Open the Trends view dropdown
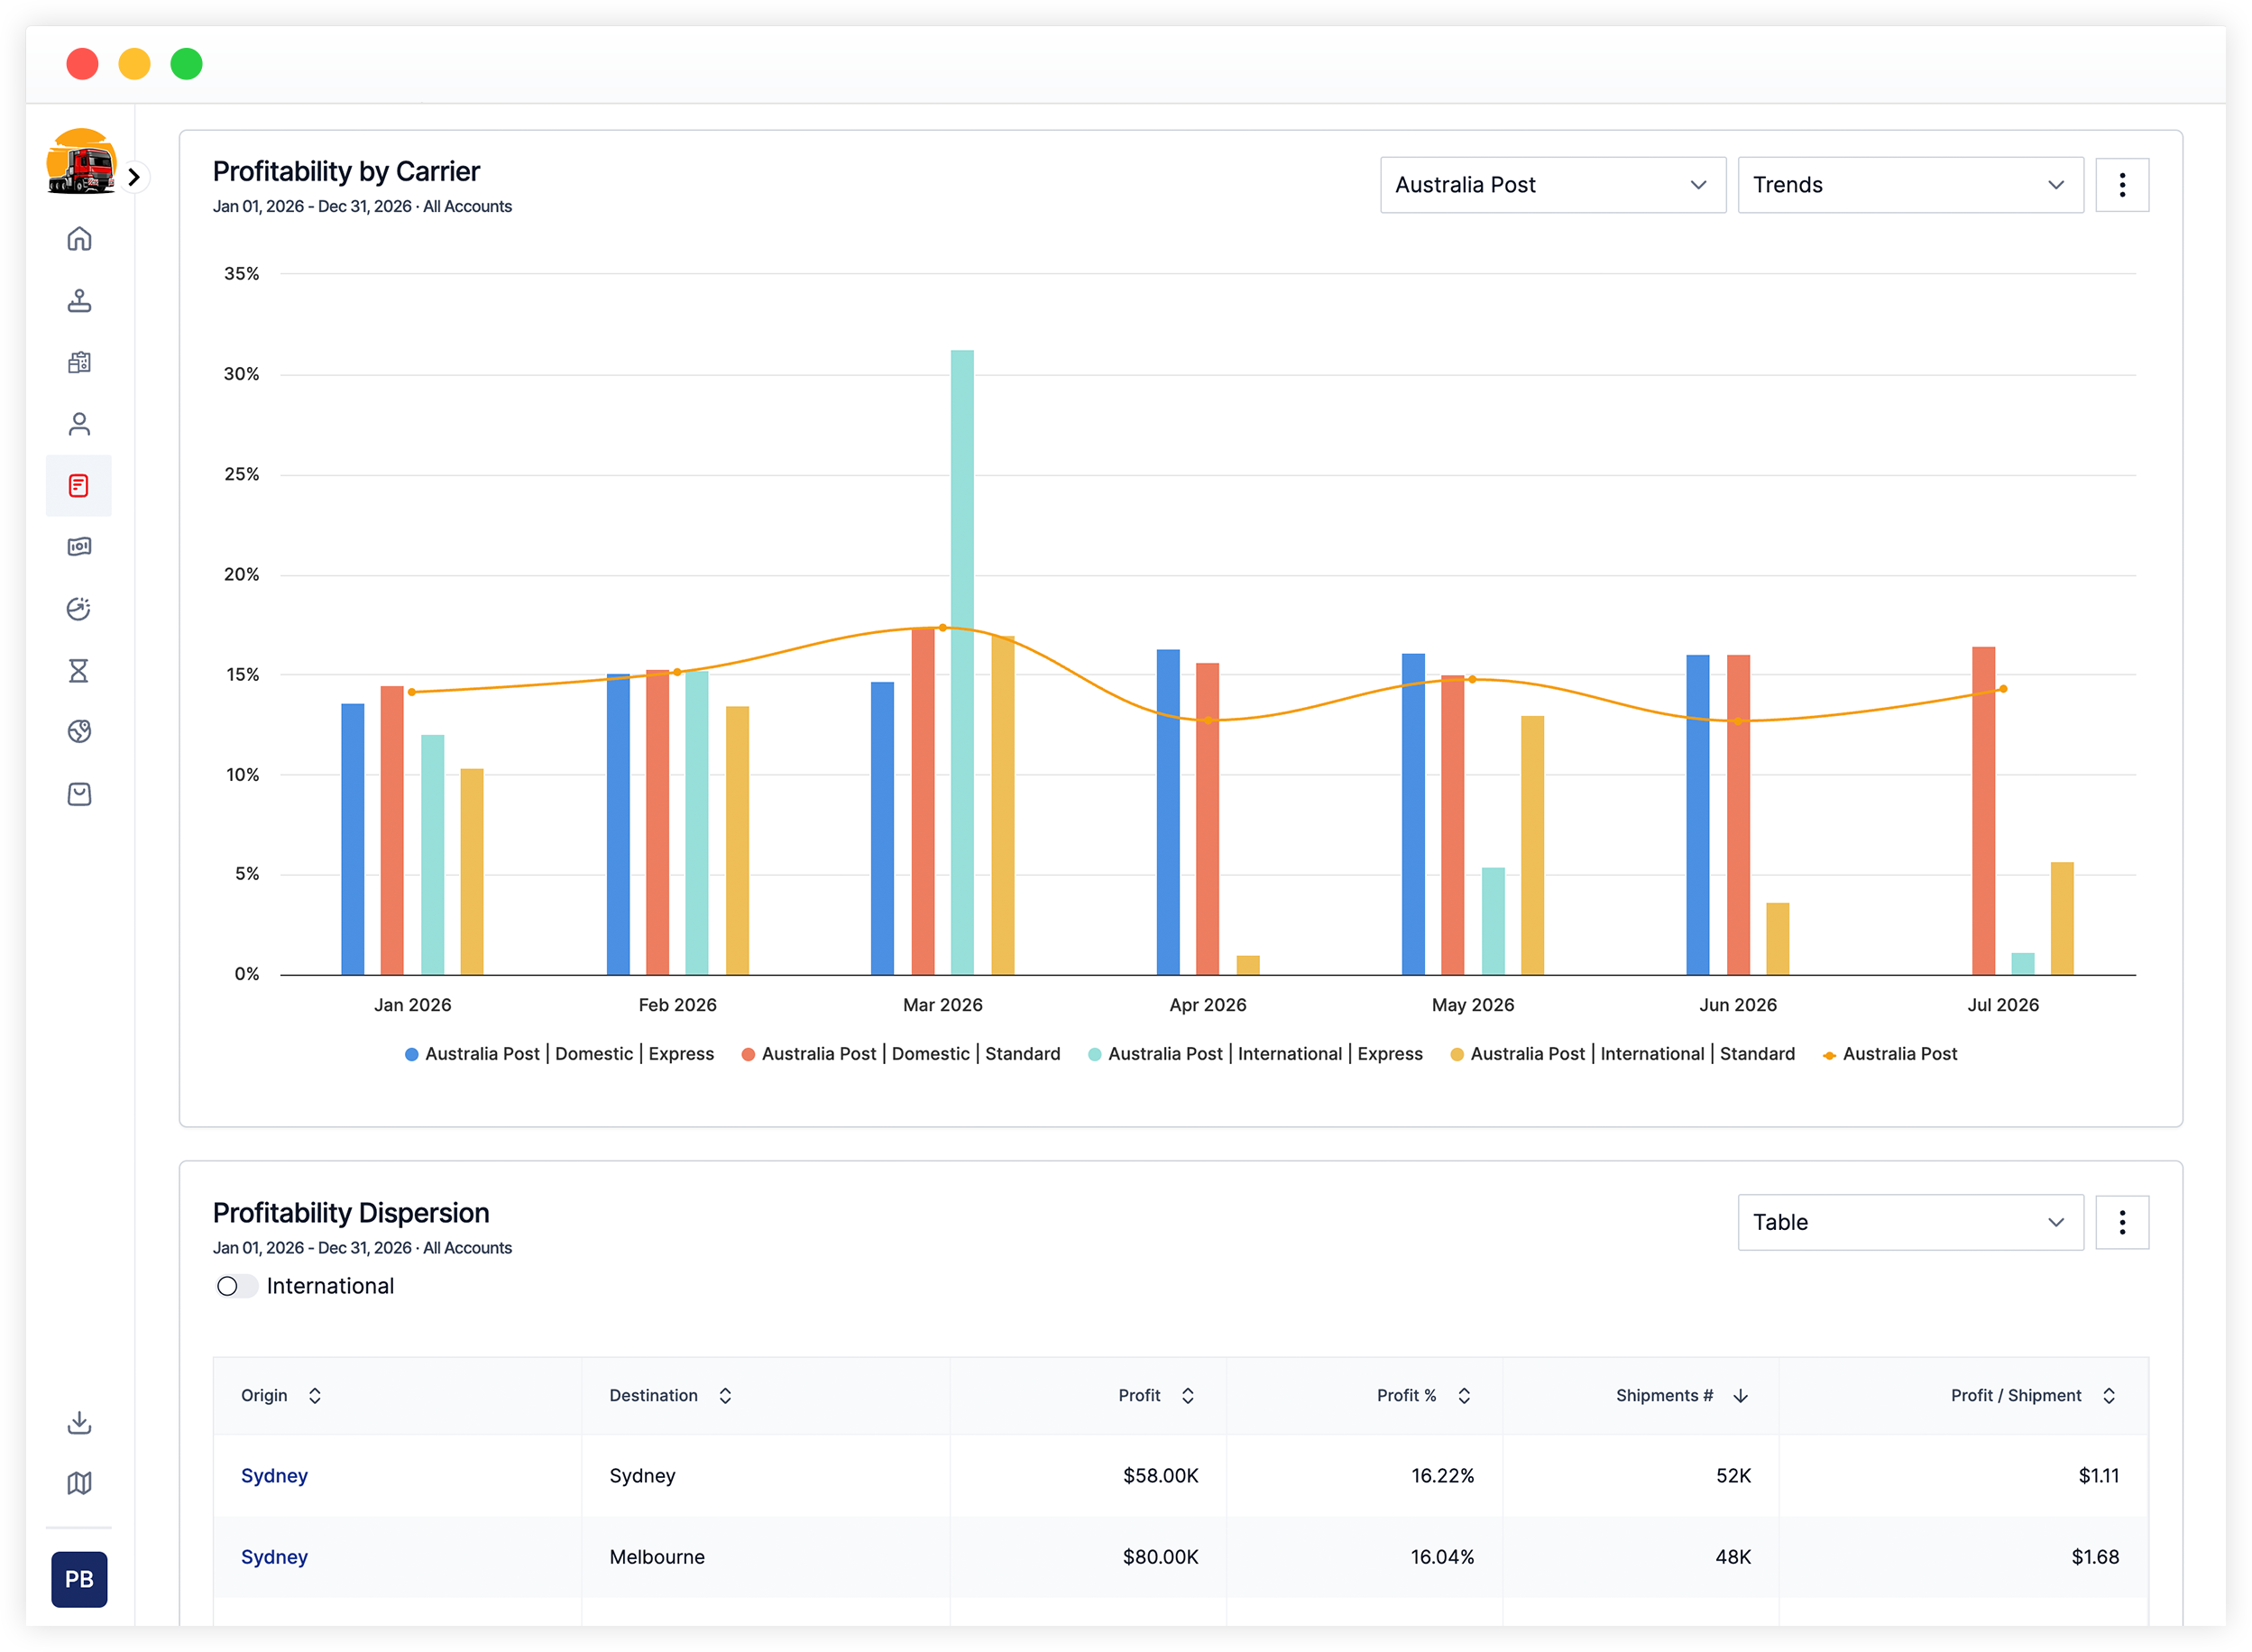The height and width of the screenshot is (1652, 2252). (x=1910, y=185)
